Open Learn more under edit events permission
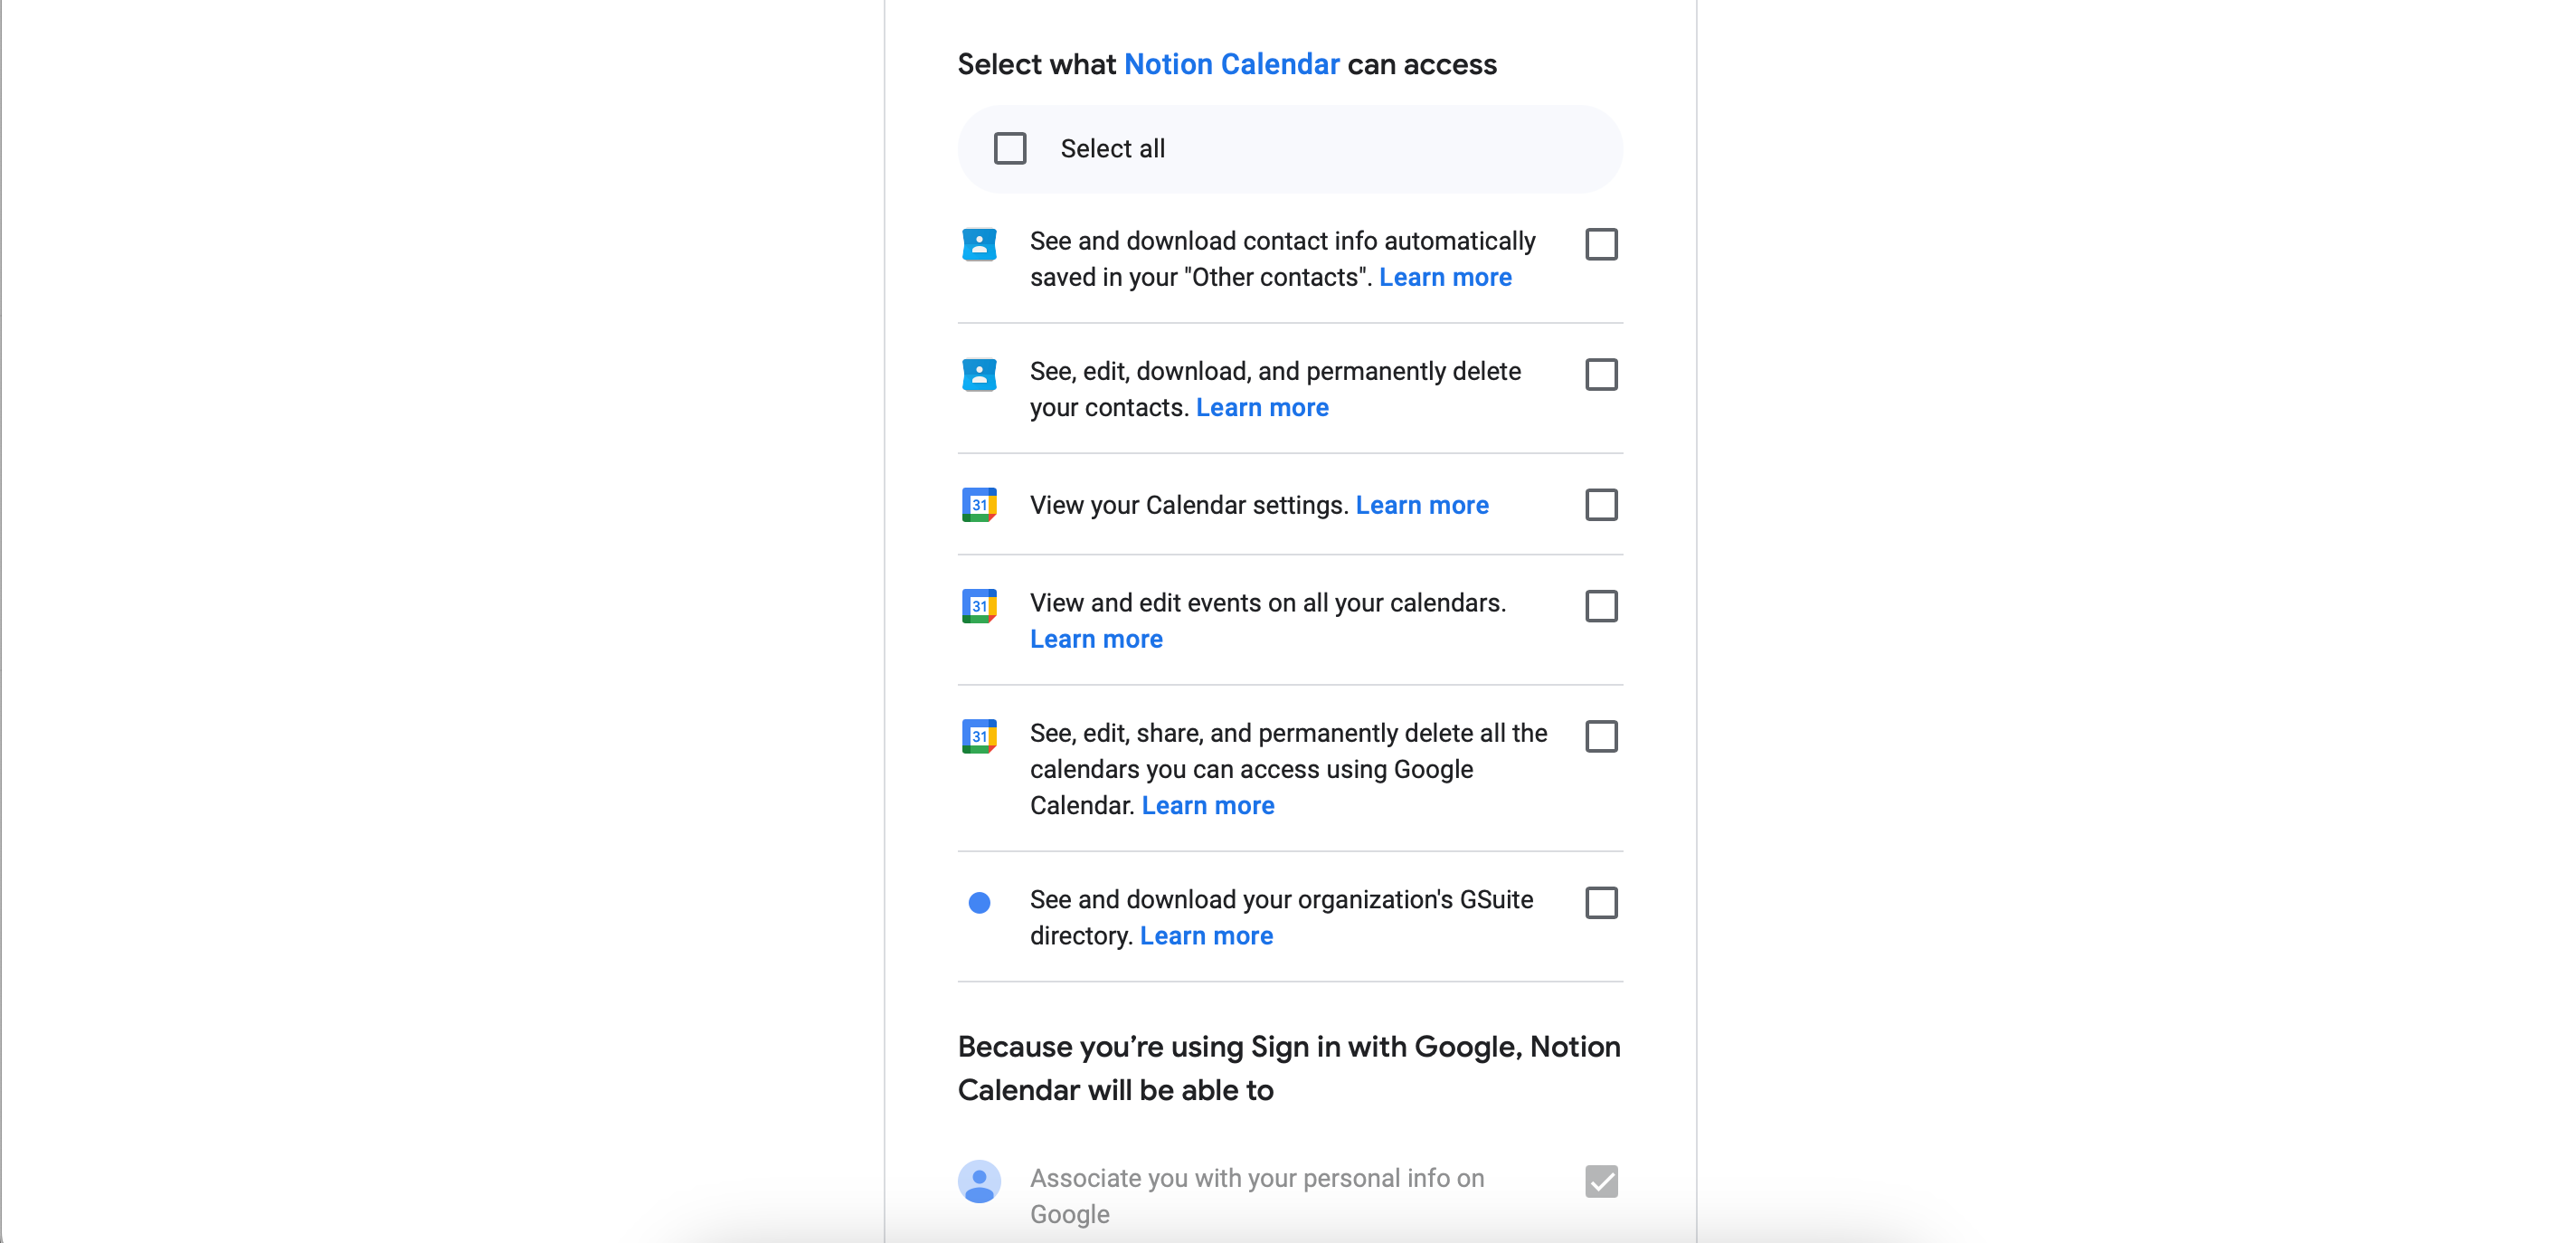The image size is (2576, 1243). (1096, 640)
